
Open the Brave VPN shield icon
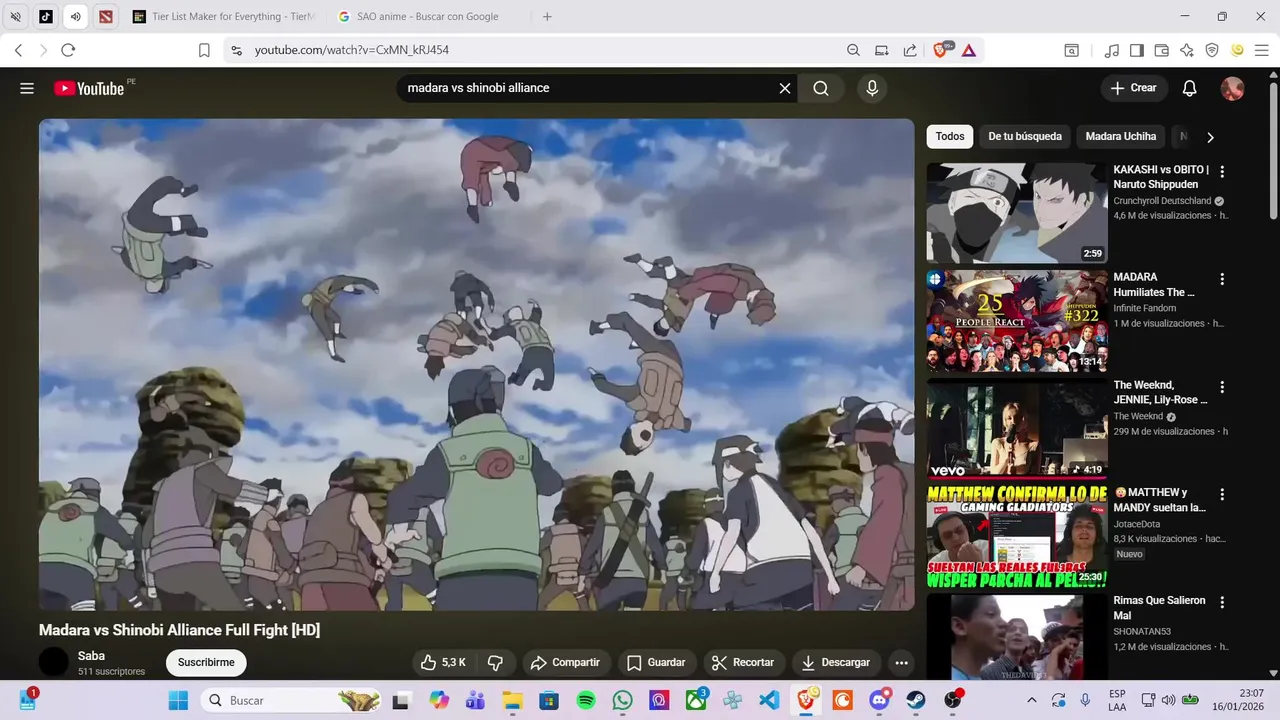(1212, 50)
